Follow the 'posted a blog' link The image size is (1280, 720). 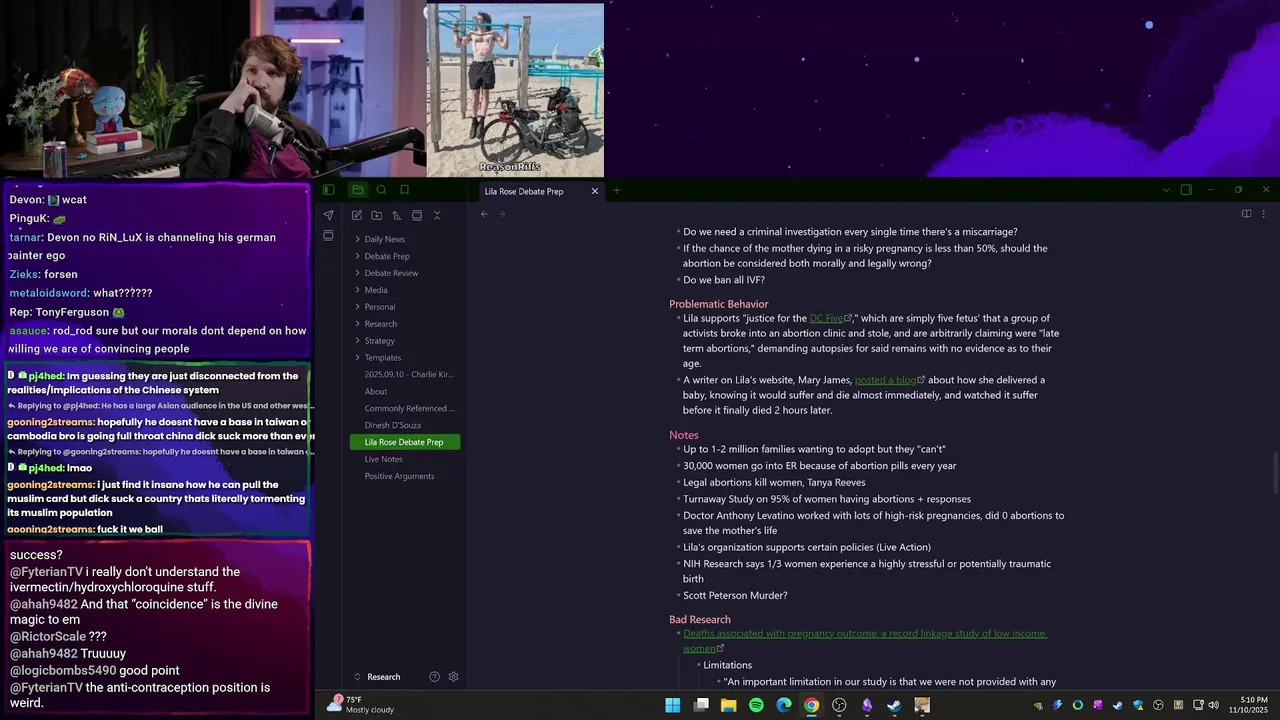point(889,380)
